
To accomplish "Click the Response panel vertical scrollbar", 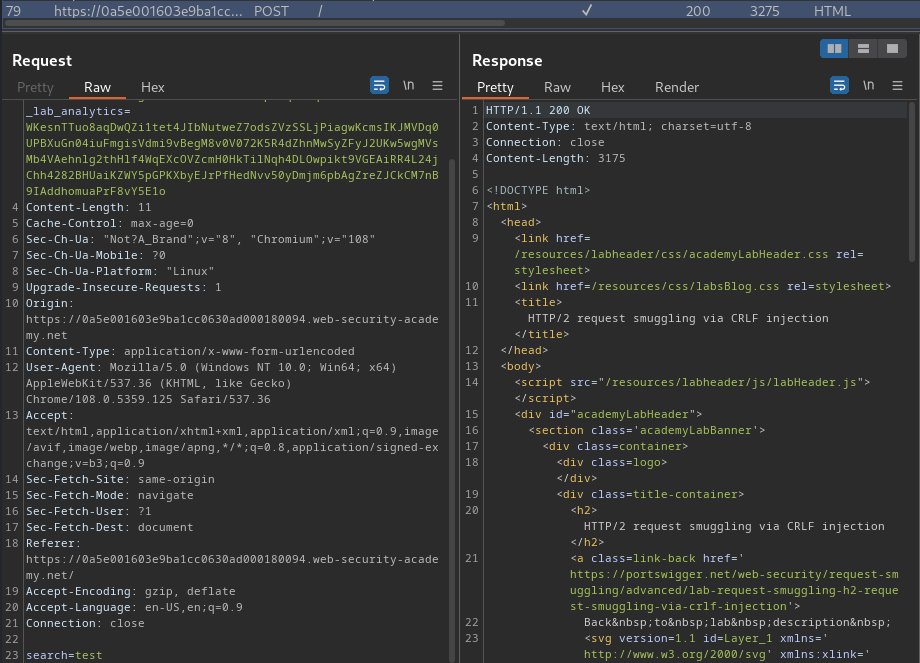I will coord(912,182).
